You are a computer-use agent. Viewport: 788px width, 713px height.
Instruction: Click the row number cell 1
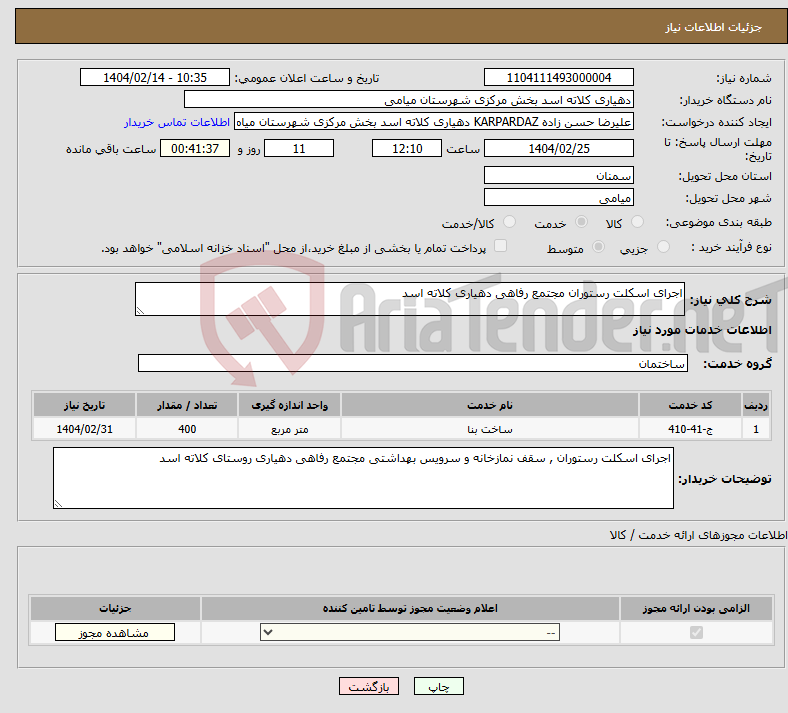(x=756, y=429)
